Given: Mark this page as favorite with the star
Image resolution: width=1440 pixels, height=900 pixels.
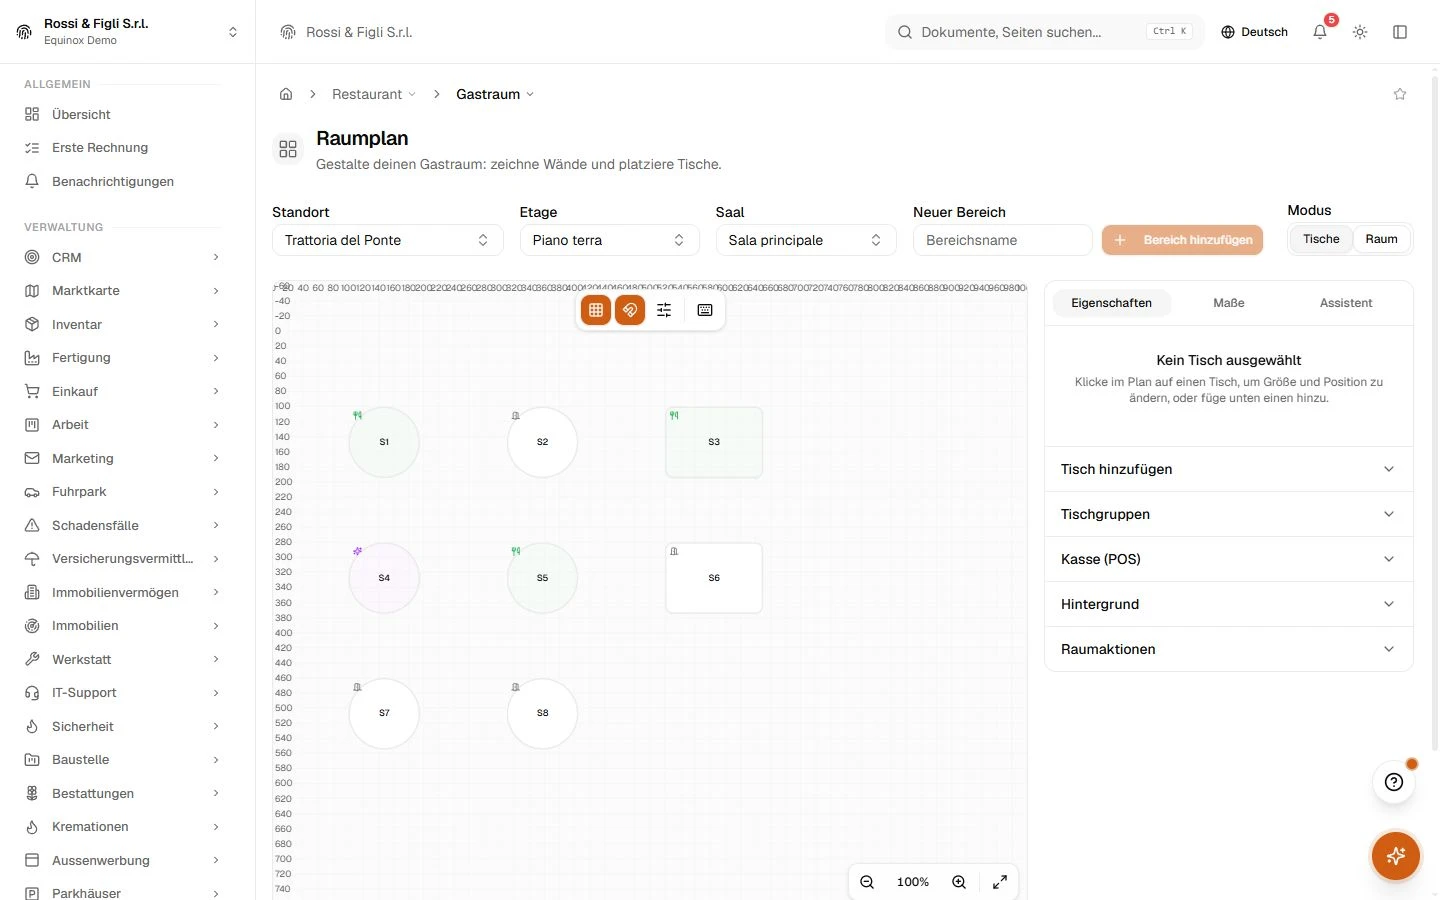Looking at the screenshot, I should (1400, 94).
